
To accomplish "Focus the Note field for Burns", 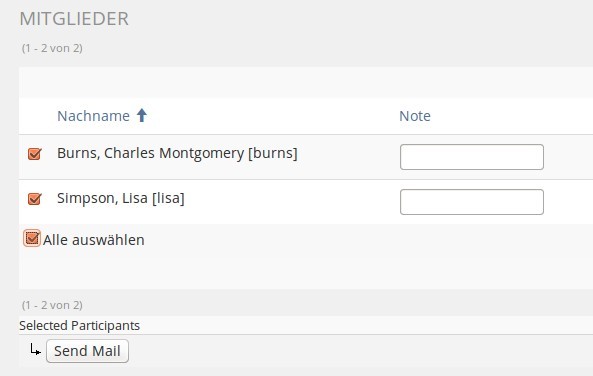I will pos(472,157).
